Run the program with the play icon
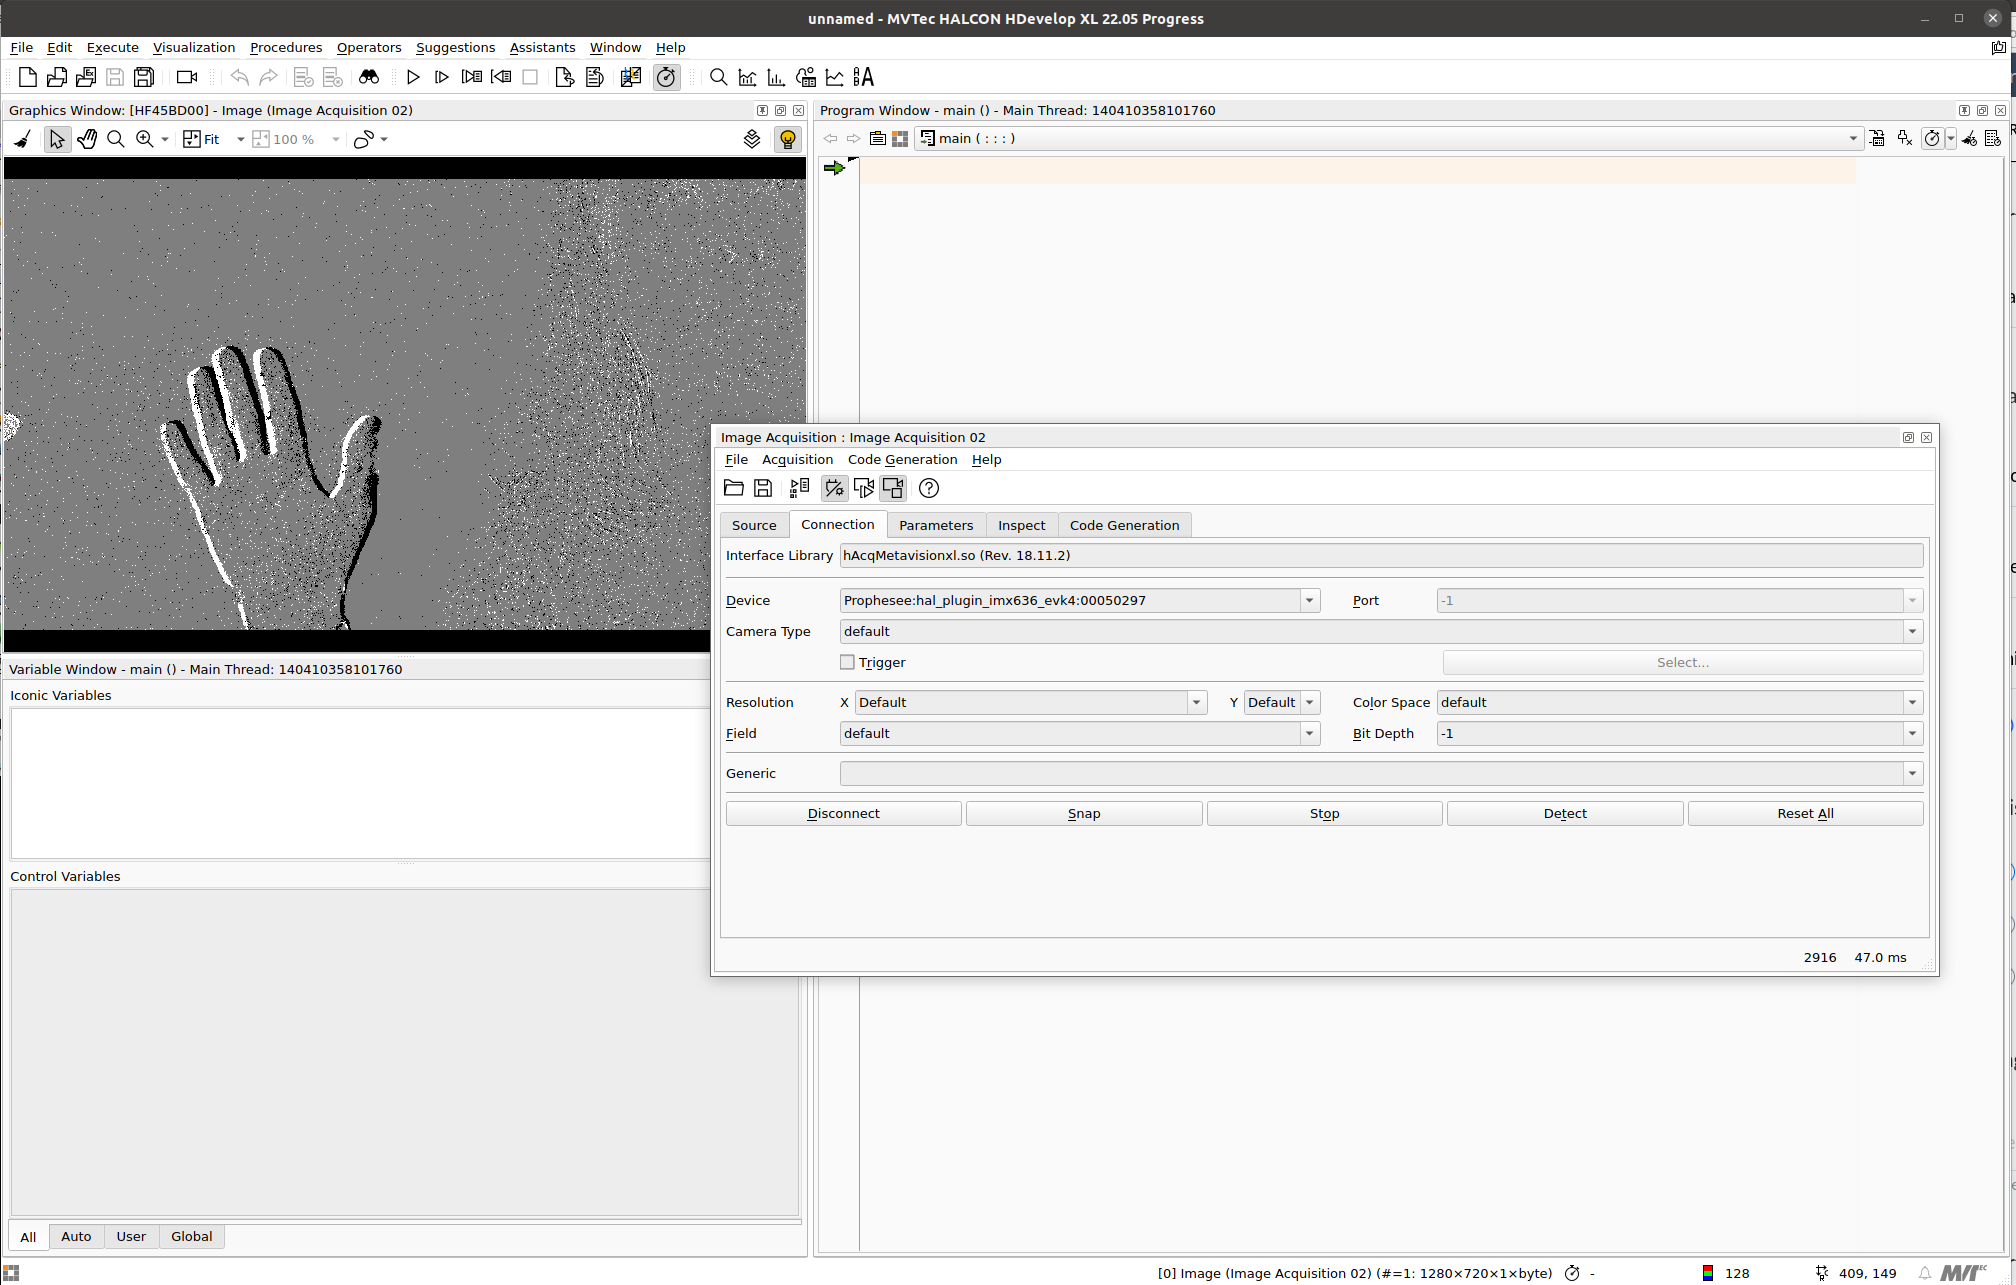Image resolution: width=2016 pixels, height=1285 pixels. 413,77
